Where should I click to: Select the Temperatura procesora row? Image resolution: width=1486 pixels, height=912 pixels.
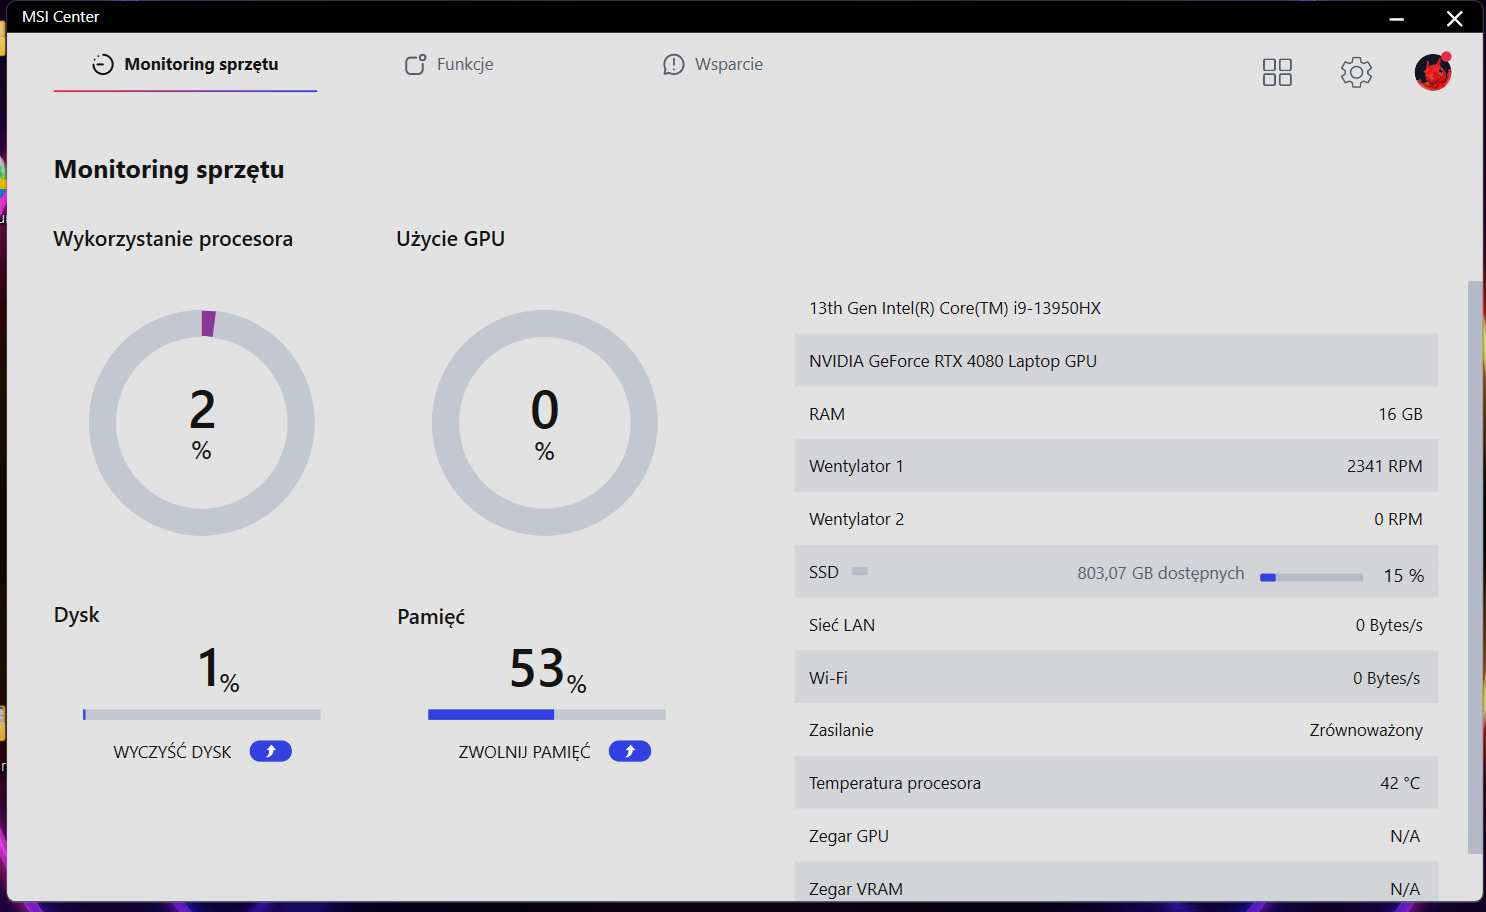point(1115,783)
